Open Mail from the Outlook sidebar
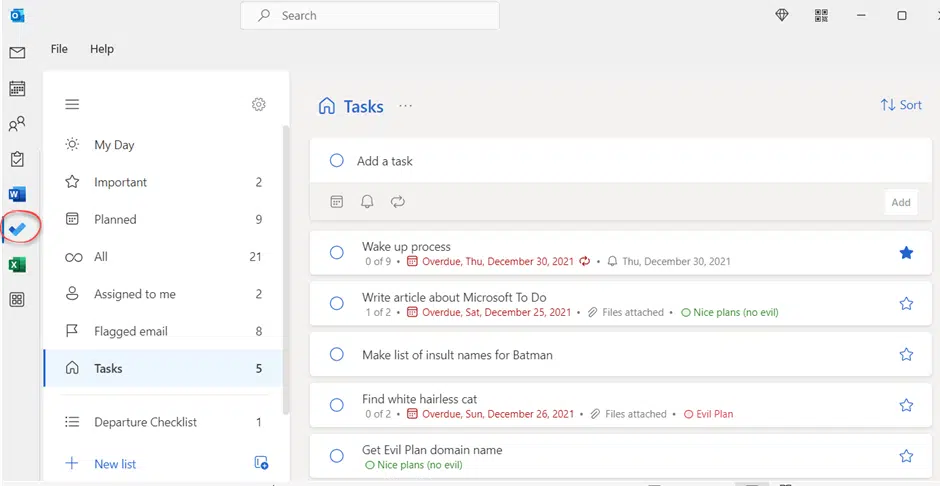Image resolution: width=940 pixels, height=486 pixels. [17, 53]
